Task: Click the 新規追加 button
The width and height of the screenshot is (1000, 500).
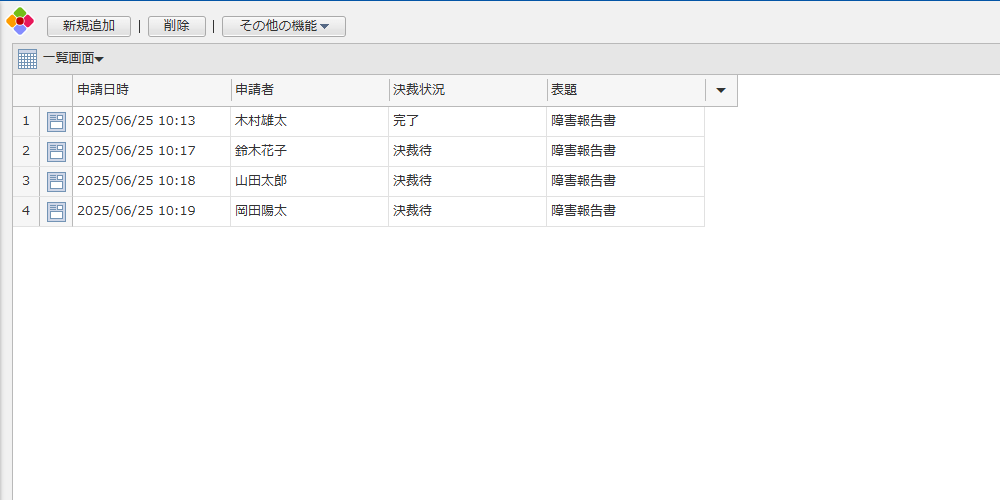Action: point(89,26)
